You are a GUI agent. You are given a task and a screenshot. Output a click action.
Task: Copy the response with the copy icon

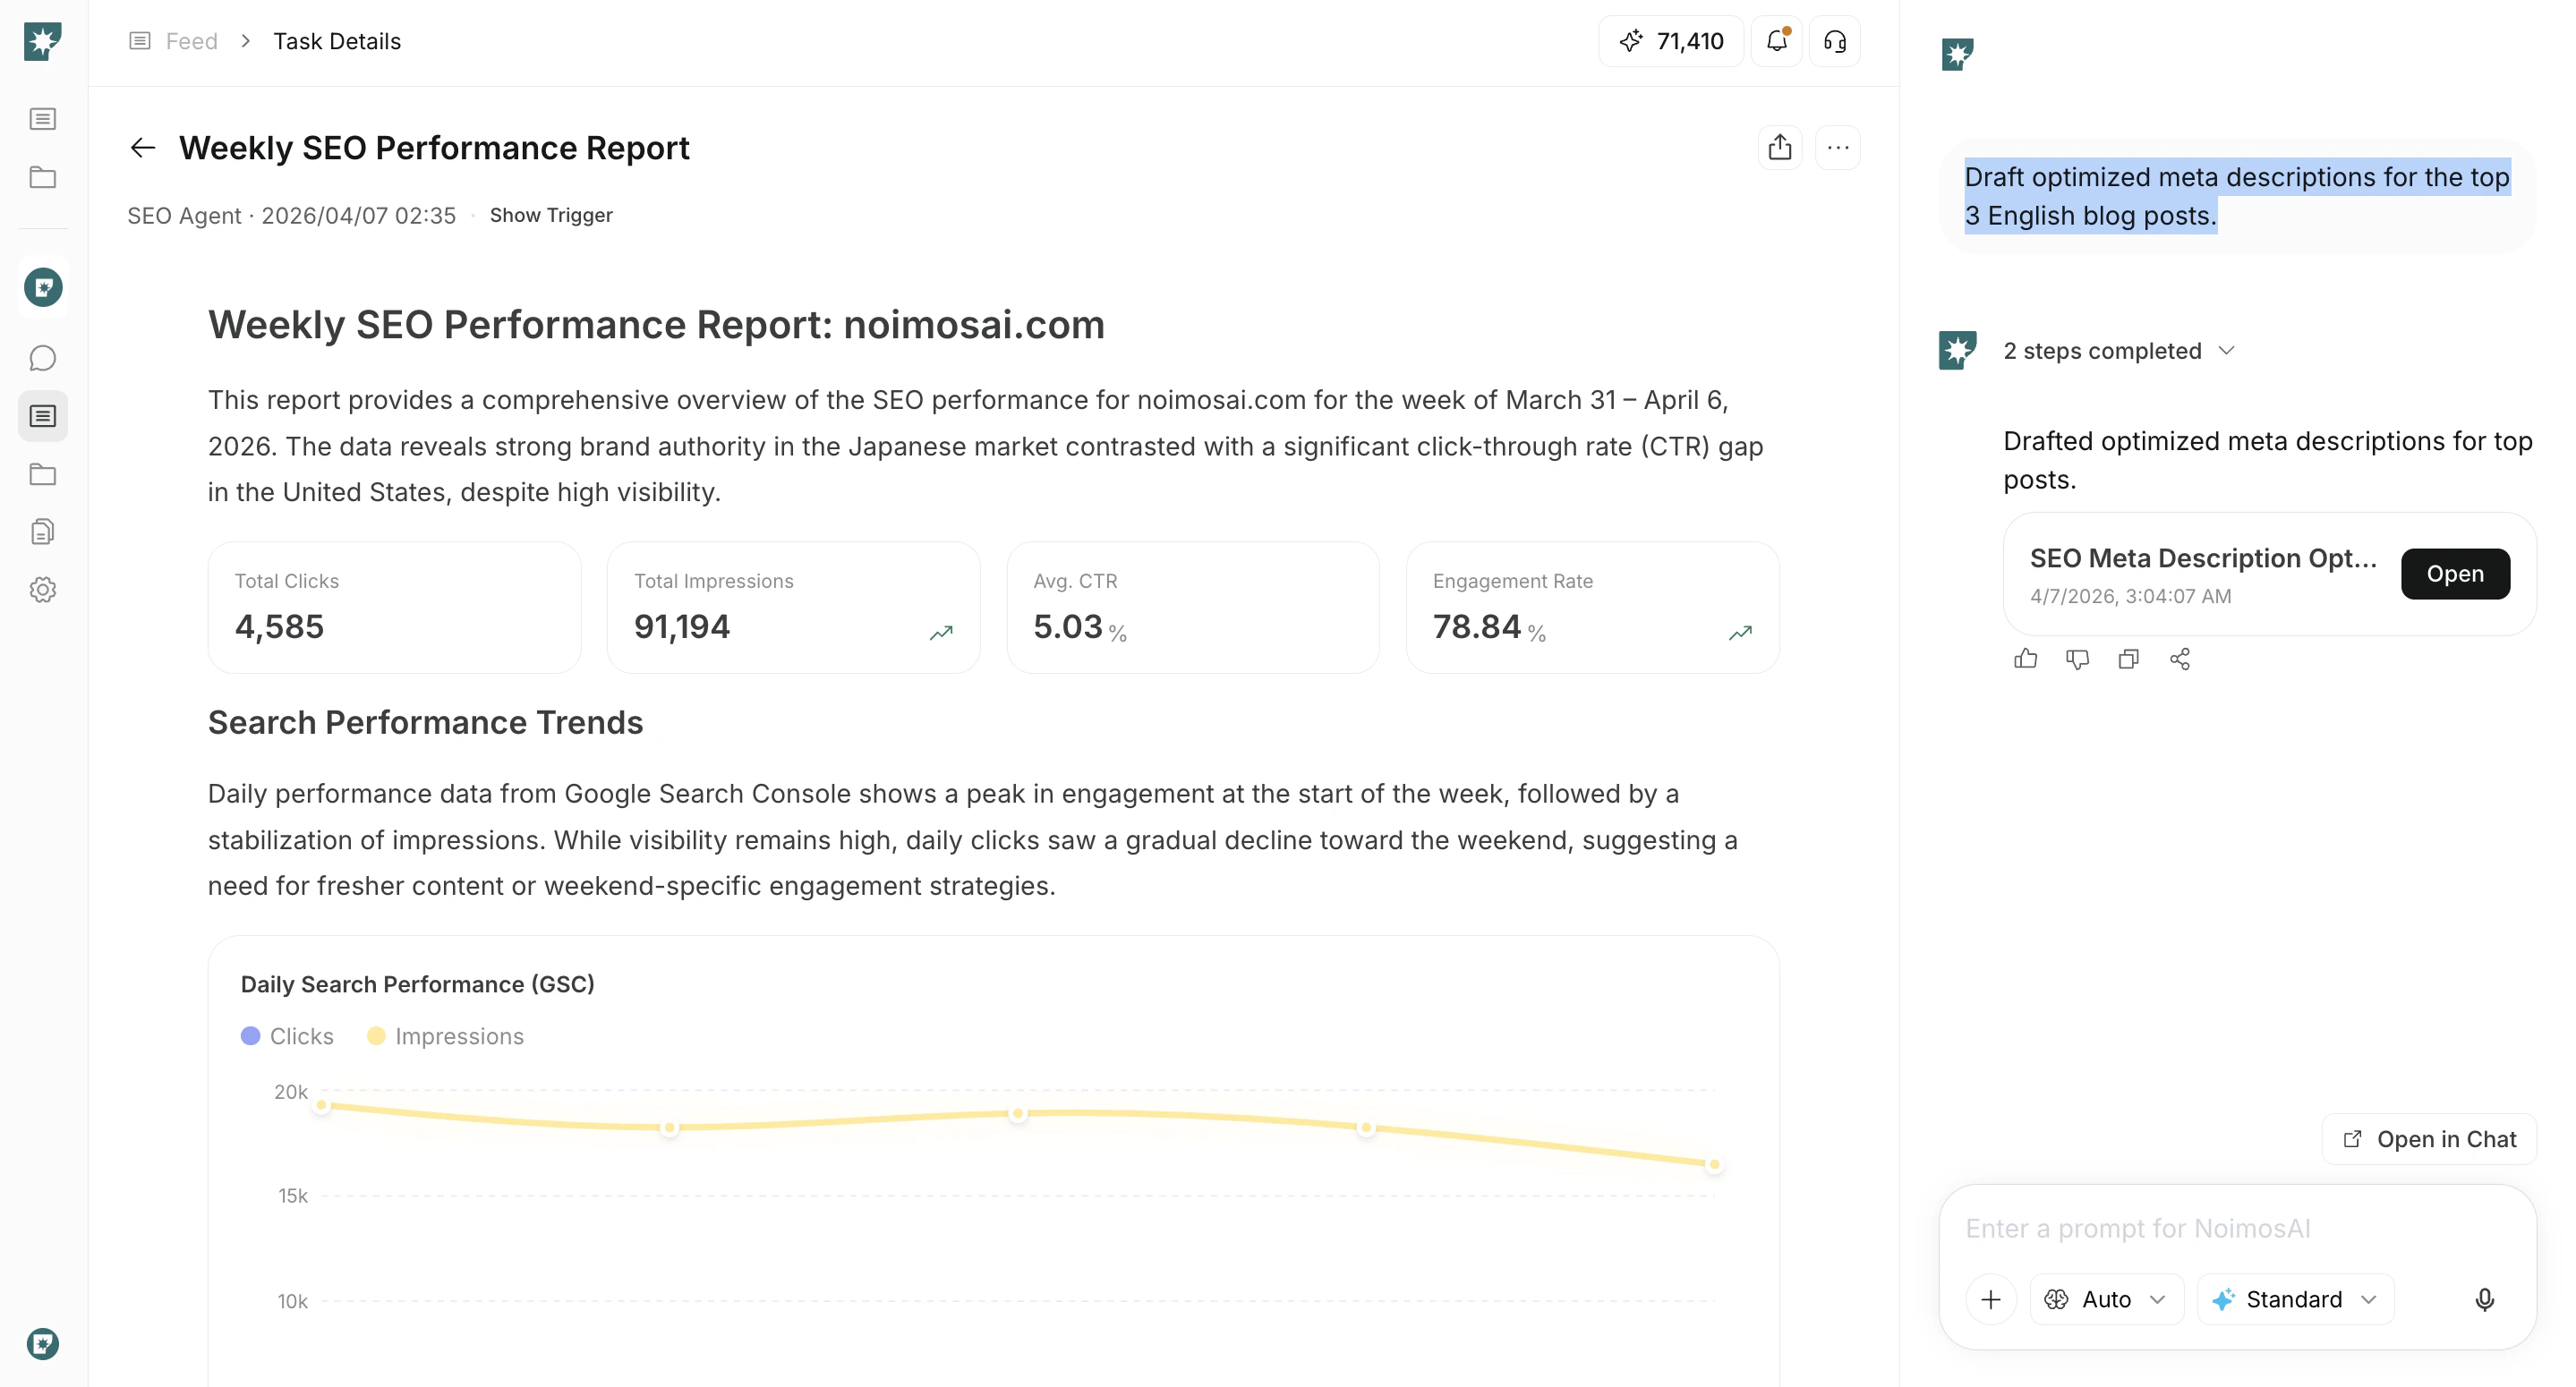coord(2128,659)
